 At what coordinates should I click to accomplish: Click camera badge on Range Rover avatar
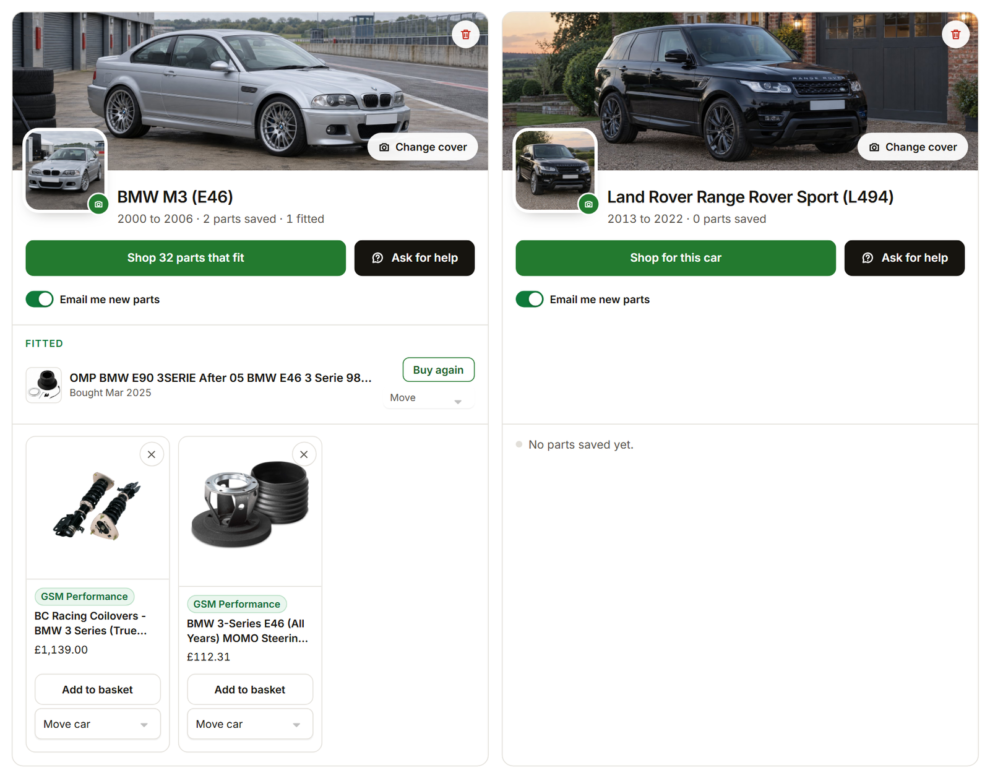pyautogui.click(x=588, y=204)
